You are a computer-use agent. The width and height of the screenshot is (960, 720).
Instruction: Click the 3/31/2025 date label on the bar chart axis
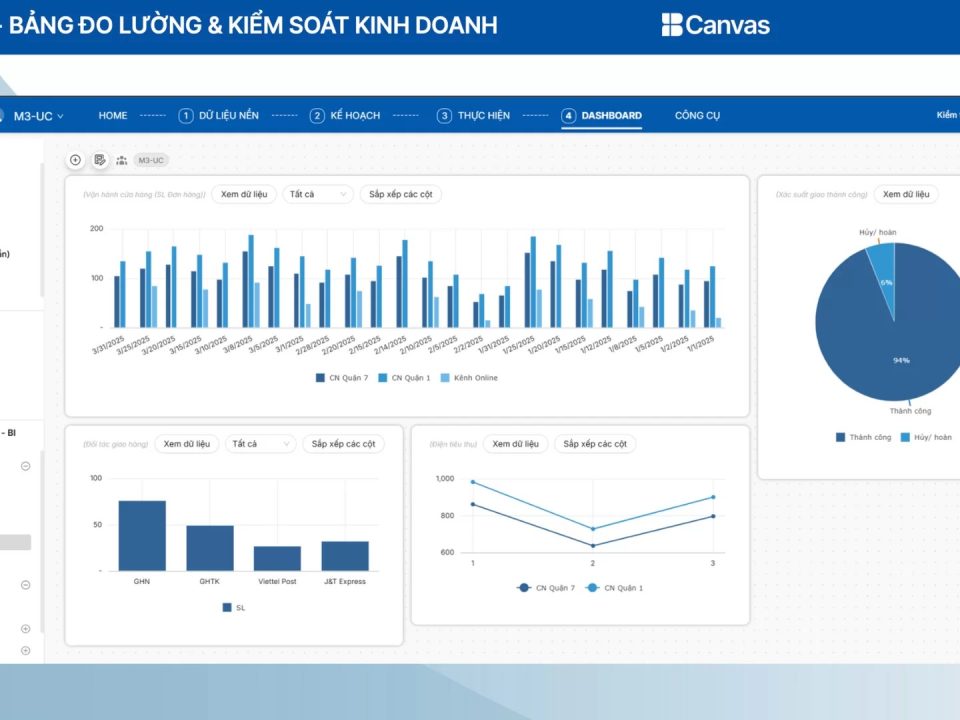coord(108,345)
